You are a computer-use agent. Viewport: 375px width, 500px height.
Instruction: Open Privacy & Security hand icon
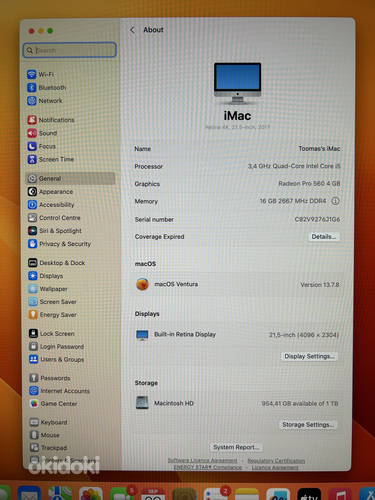[x=32, y=244]
